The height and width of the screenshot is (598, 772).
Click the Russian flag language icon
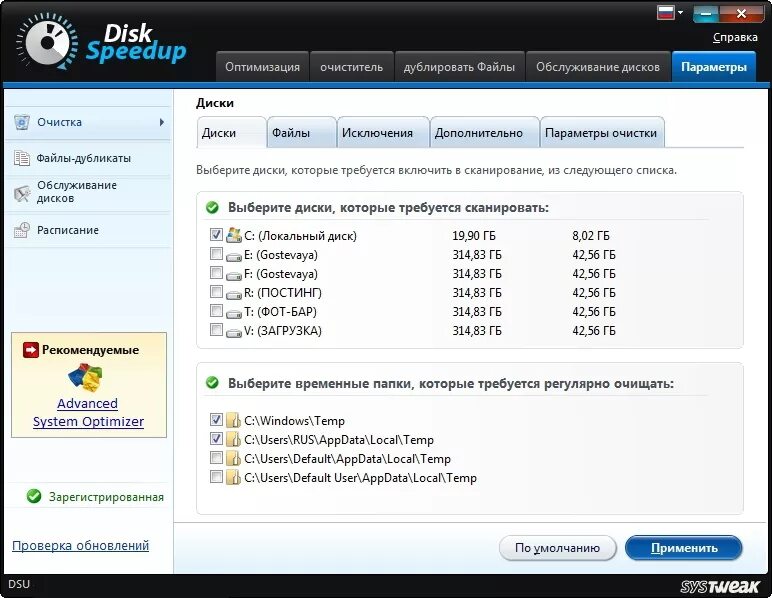click(666, 12)
